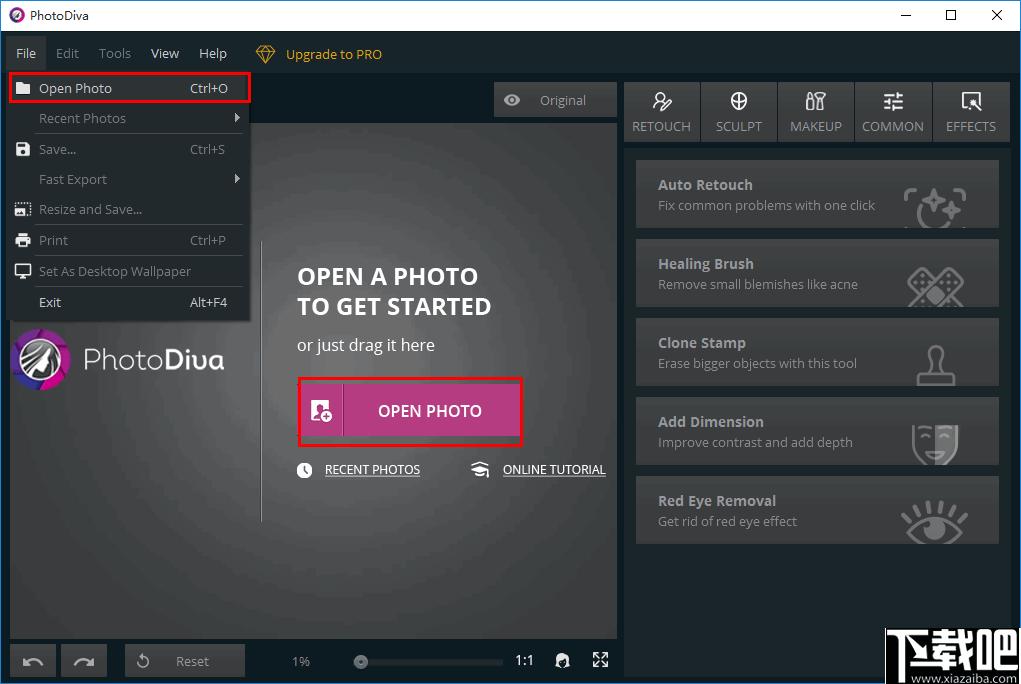Image resolution: width=1021 pixels, height=684 pixels.
Task: Switch to the EFFECTS tab
Action: coord(971,112)
